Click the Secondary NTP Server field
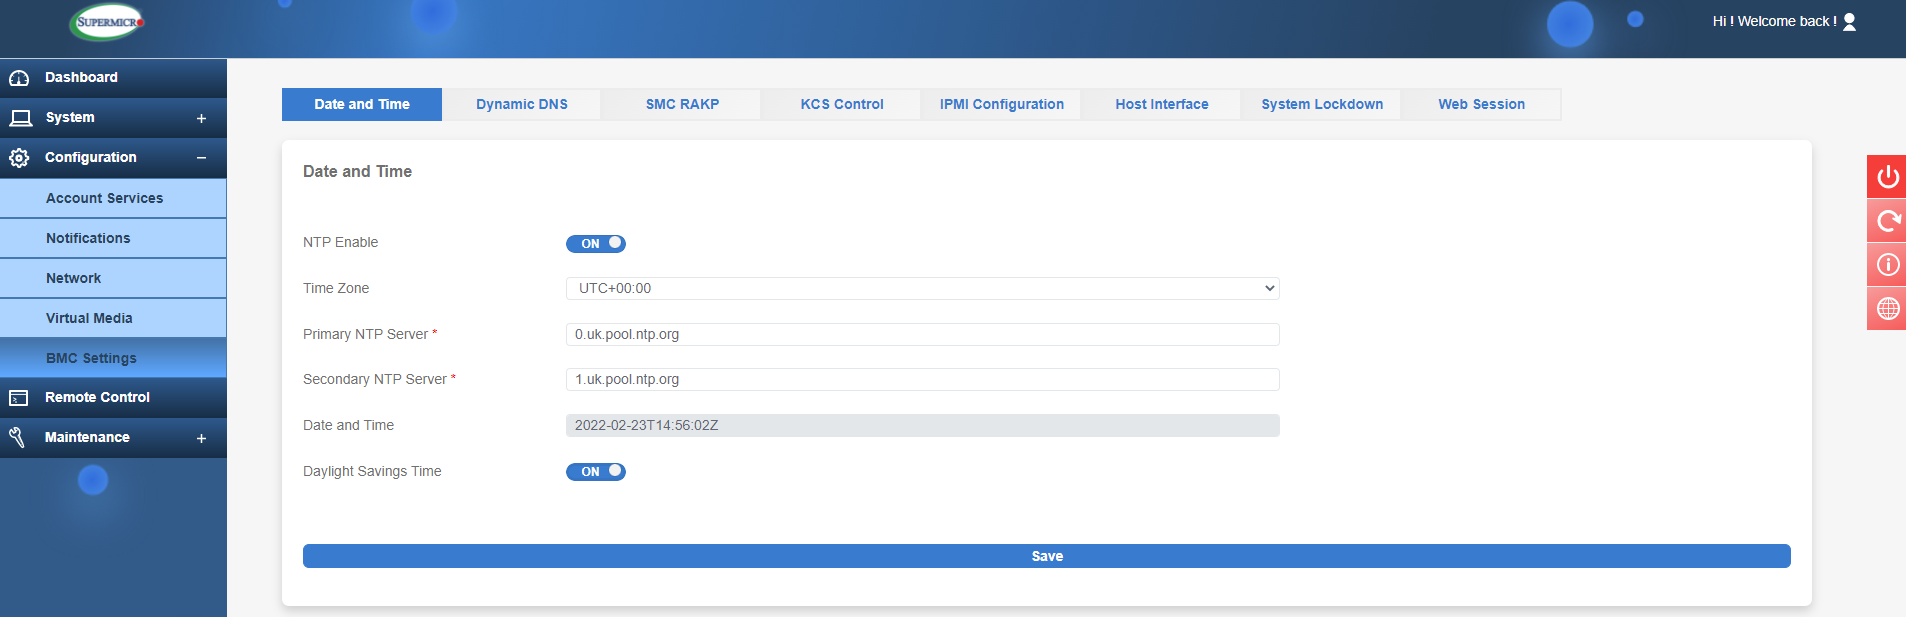The height and width of the screenshot is (617, 1906). (x=922, y=379)
